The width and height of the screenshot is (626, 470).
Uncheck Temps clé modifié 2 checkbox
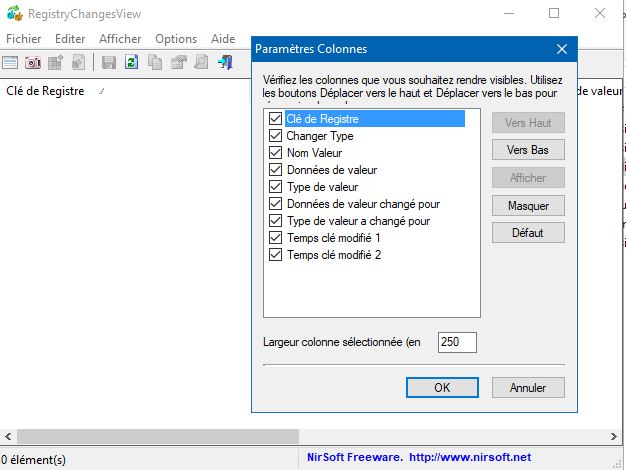(275, 255)
